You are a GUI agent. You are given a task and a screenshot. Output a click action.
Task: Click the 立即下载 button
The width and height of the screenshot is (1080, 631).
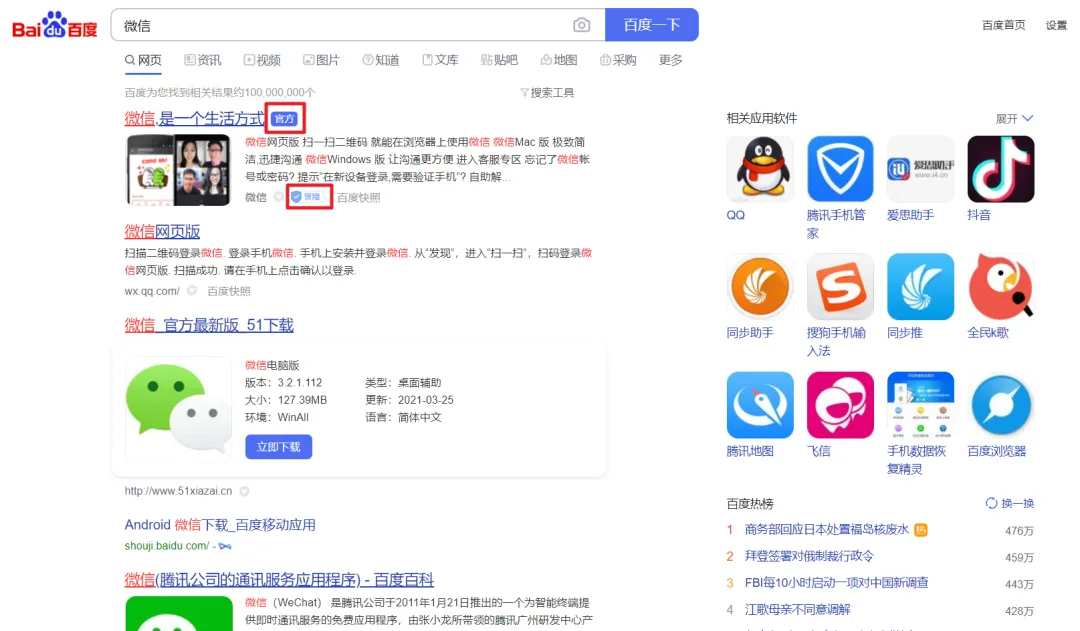click(x=278, y=447)
